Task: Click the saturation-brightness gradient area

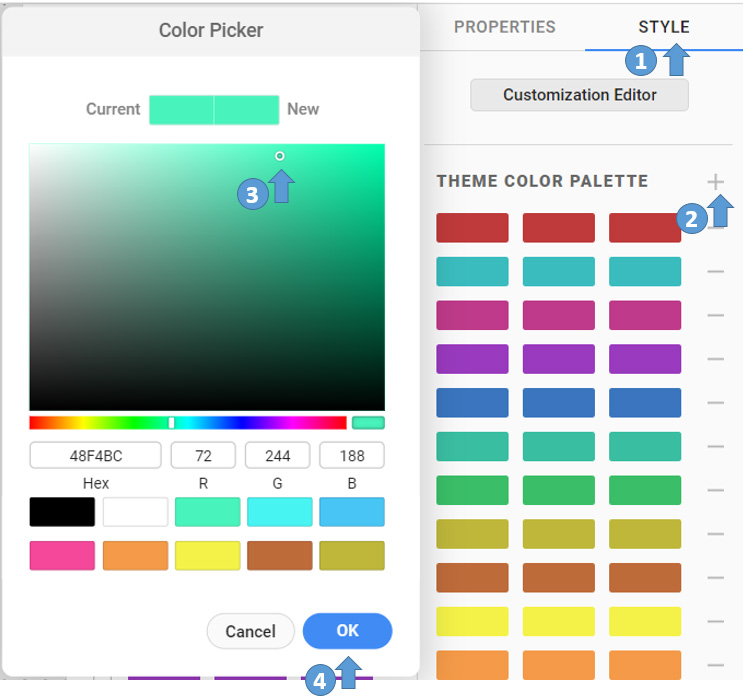Action: click(207, 277)
